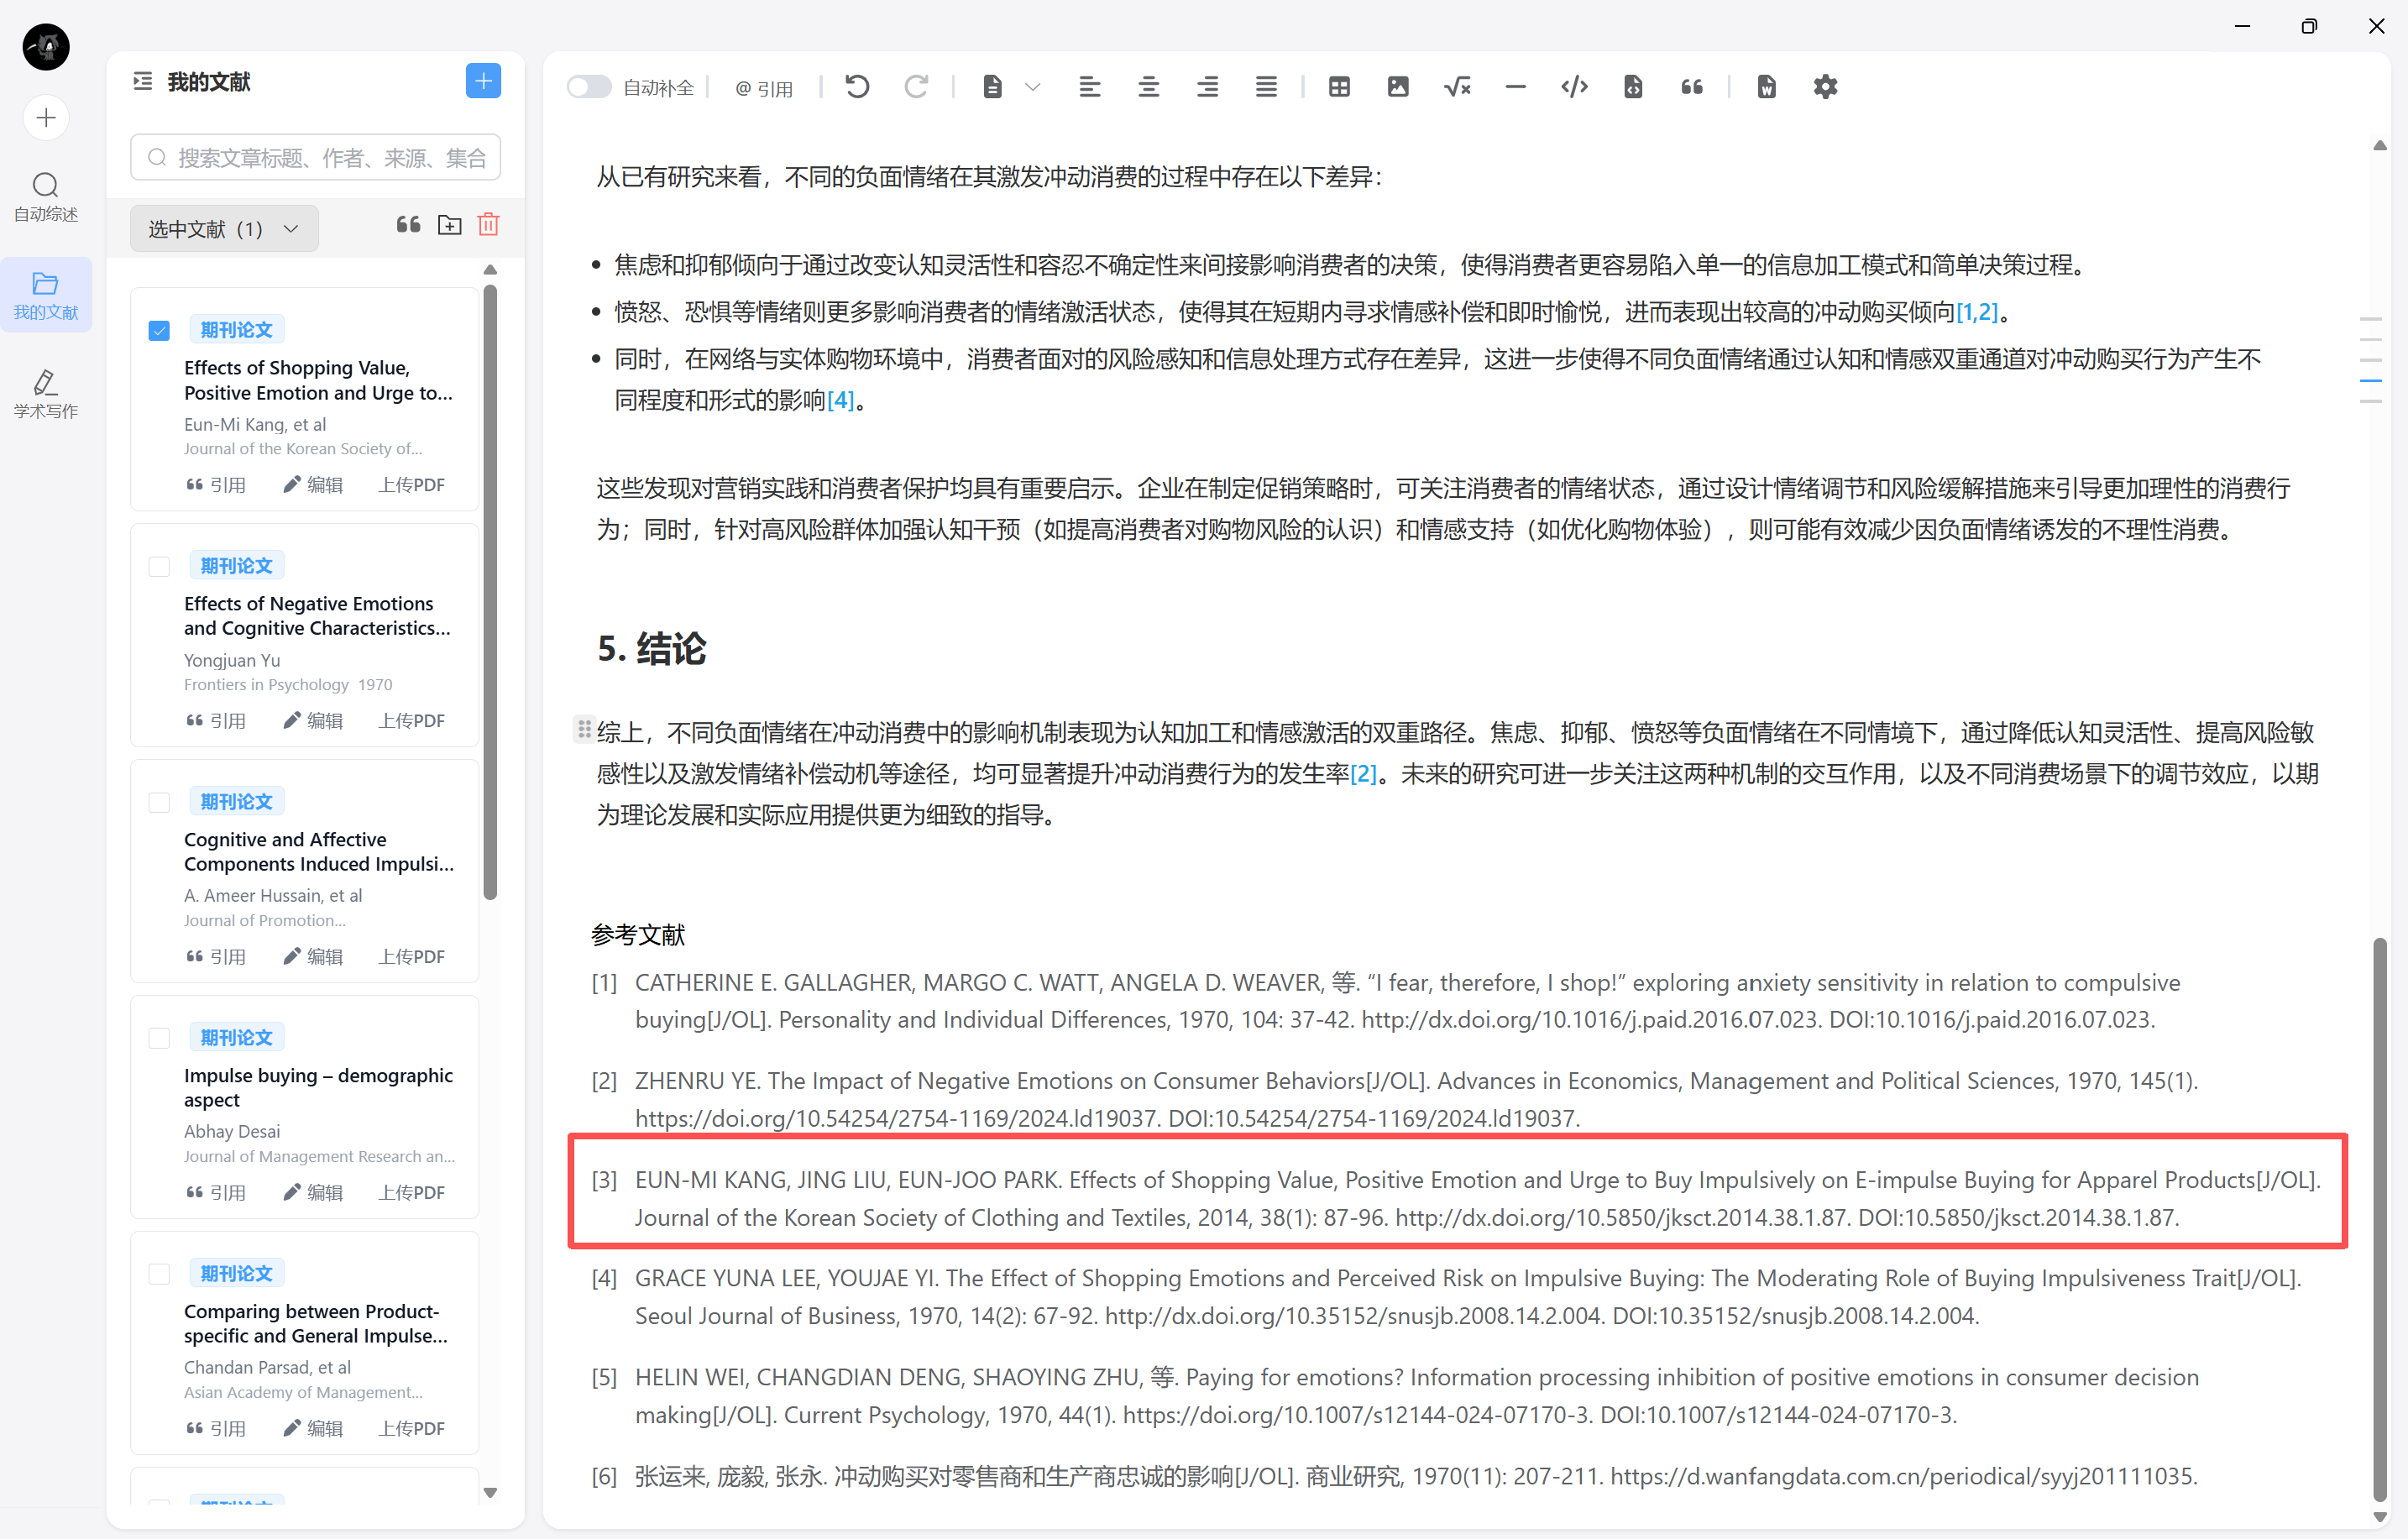Check the Effects of Negative Emotions paper

pyautogui.click(x=159, y=566)
